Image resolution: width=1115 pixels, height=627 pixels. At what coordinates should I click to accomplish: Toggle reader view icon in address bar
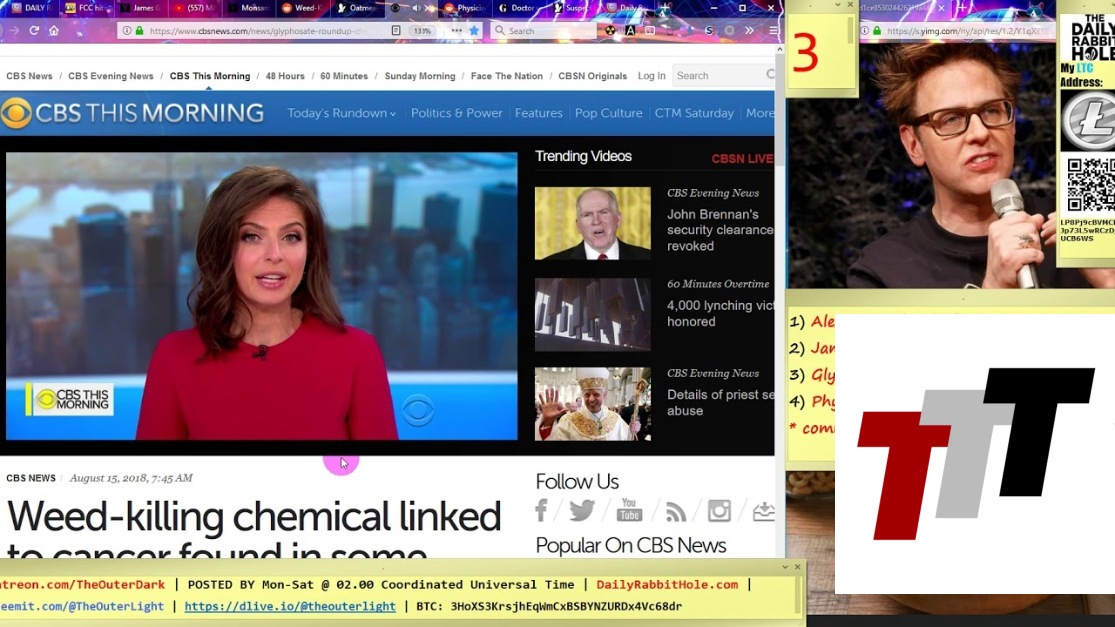pyautogui.click(x=396, y=31)
